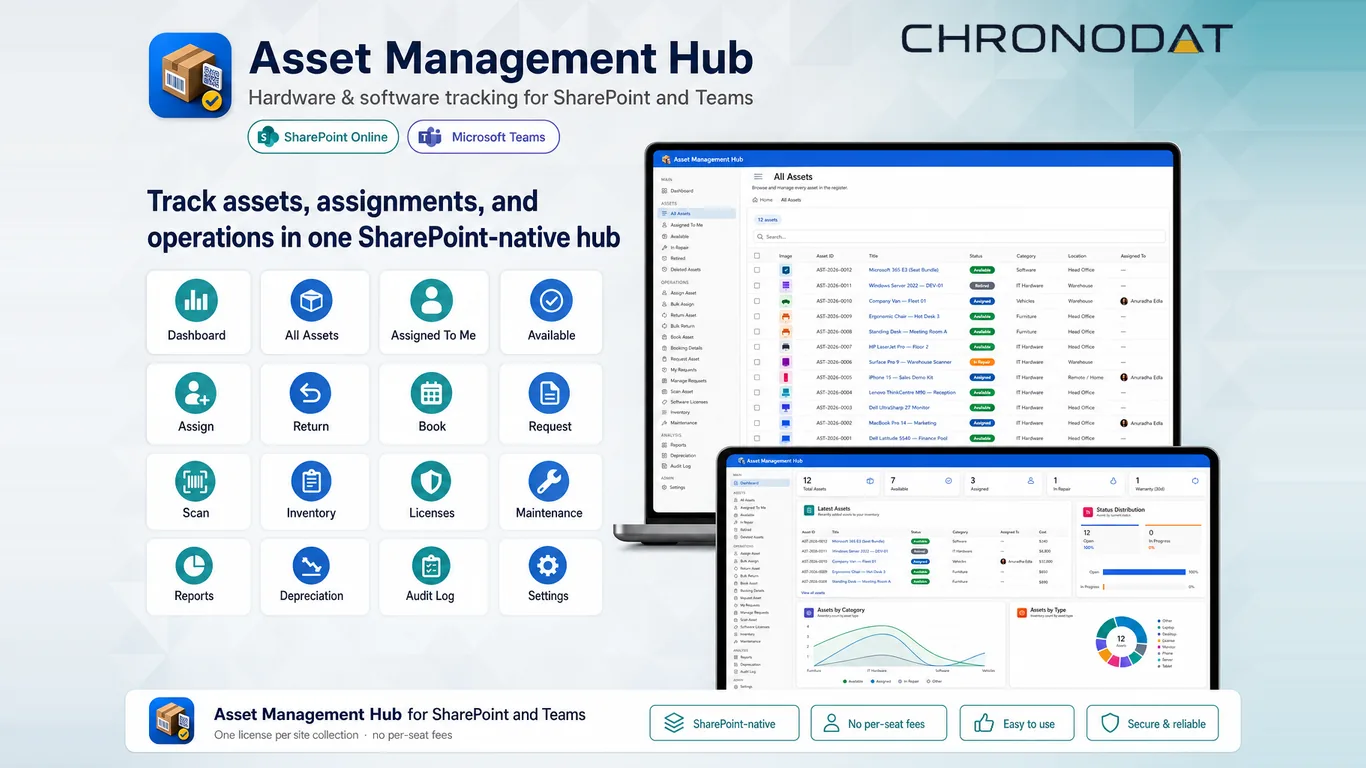This screenshot has width=1366, height=768.
Task: Click the Asset Management Hub box logo at top
Action: (x=190, y=75)
